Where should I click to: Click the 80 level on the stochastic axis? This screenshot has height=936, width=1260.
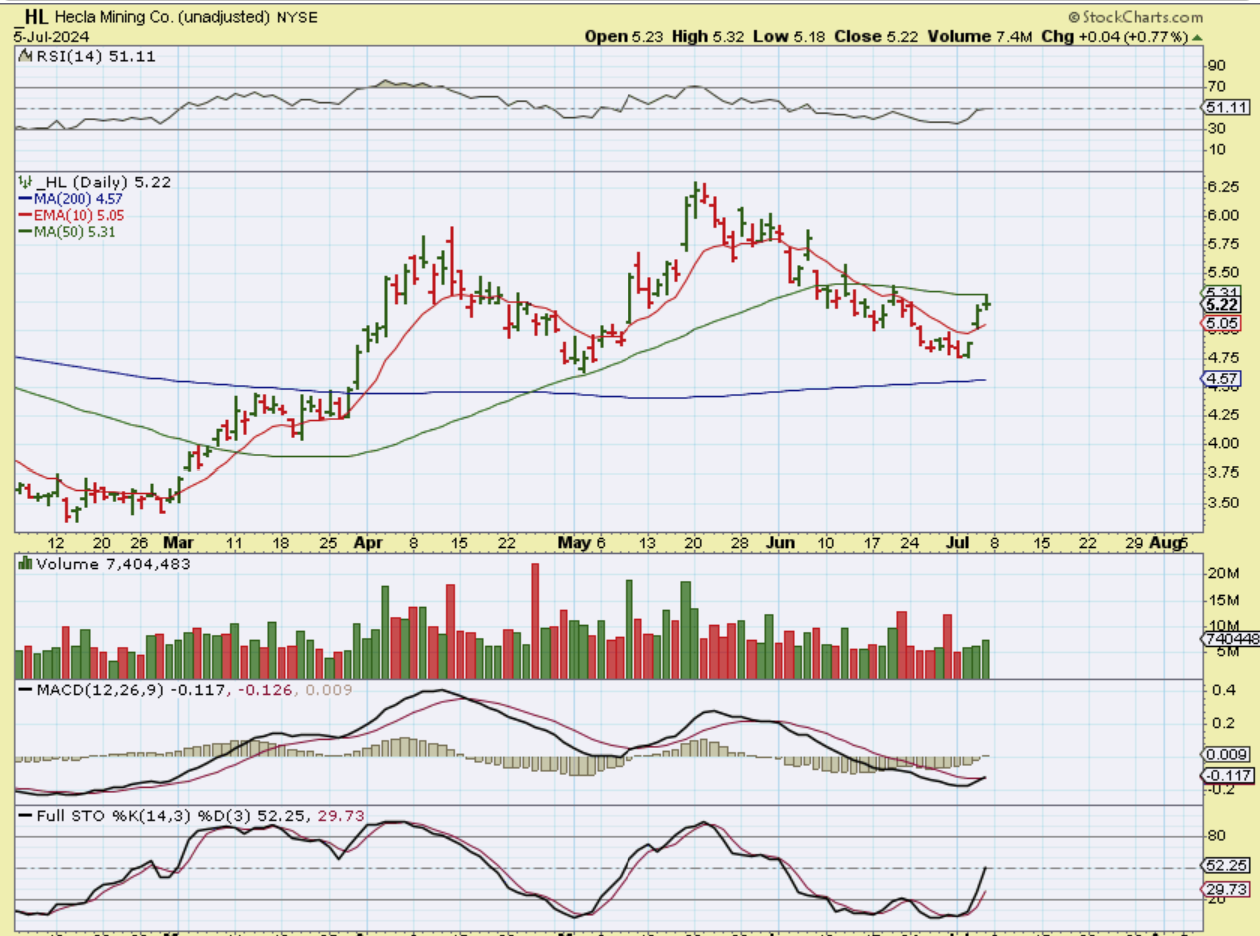(1217, 836)
